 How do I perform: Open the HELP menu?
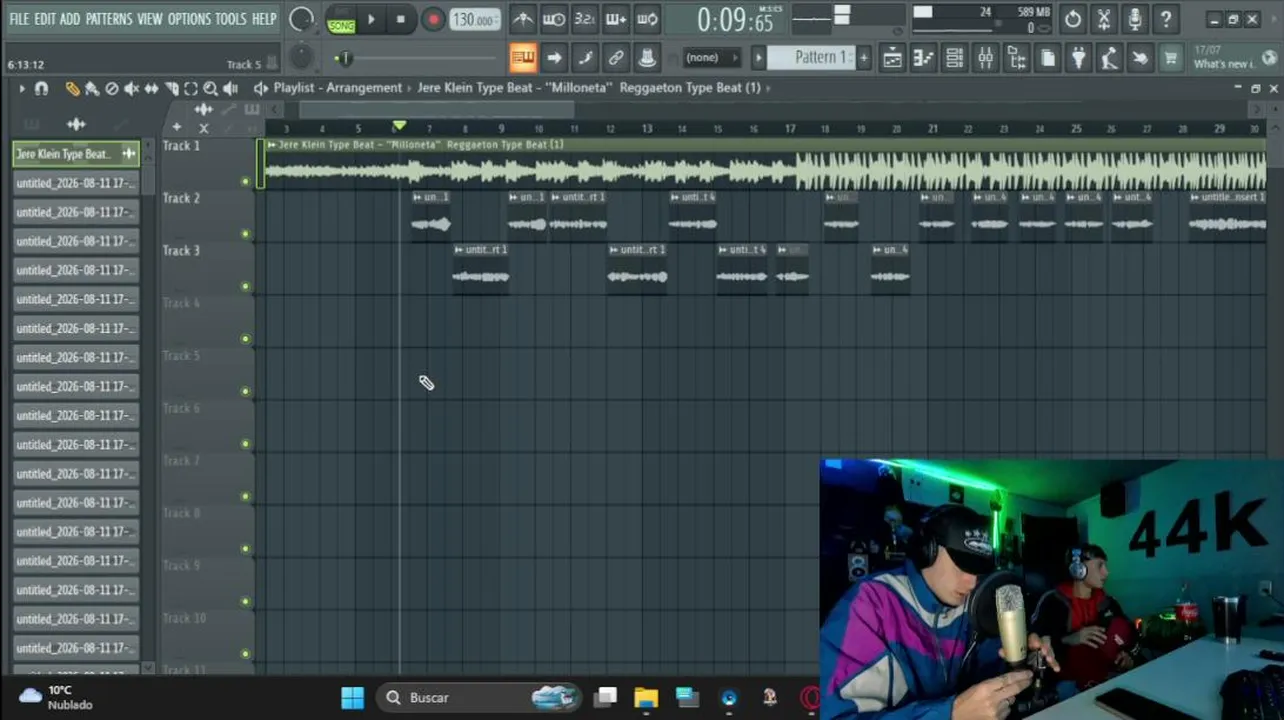click(x=264, y=19)
